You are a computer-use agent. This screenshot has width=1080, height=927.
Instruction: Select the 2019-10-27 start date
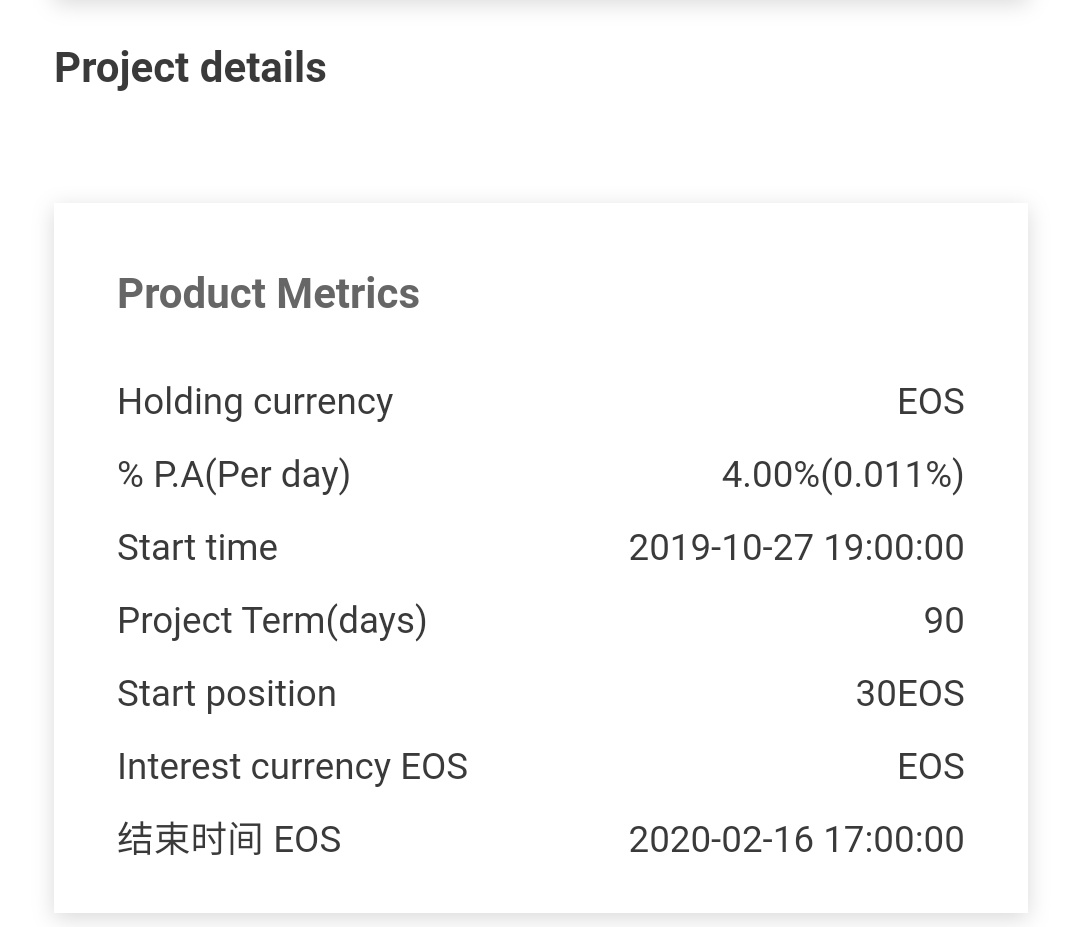point(720,547)
